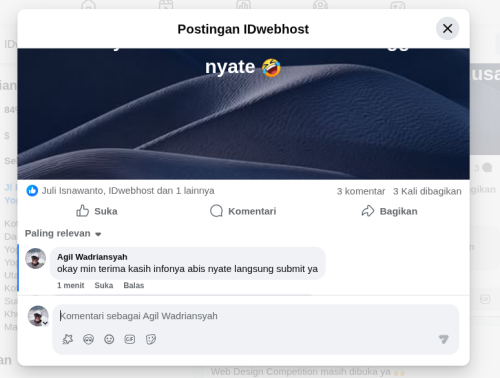Focus the Komentari sebagai Agil Wadriansyah field
The height and width of the screenshot is (378, 500).
pyautogui.click(x=256, y=316)
